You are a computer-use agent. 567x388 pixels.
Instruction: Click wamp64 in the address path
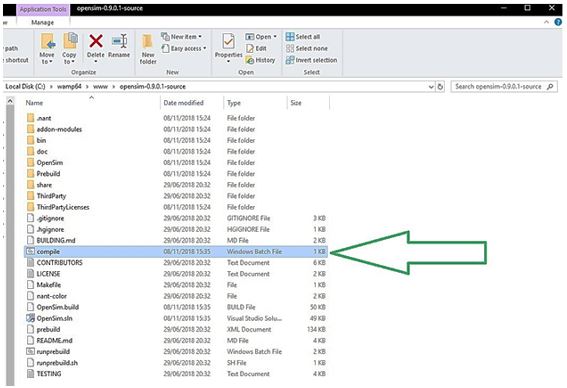pos(69,87)
